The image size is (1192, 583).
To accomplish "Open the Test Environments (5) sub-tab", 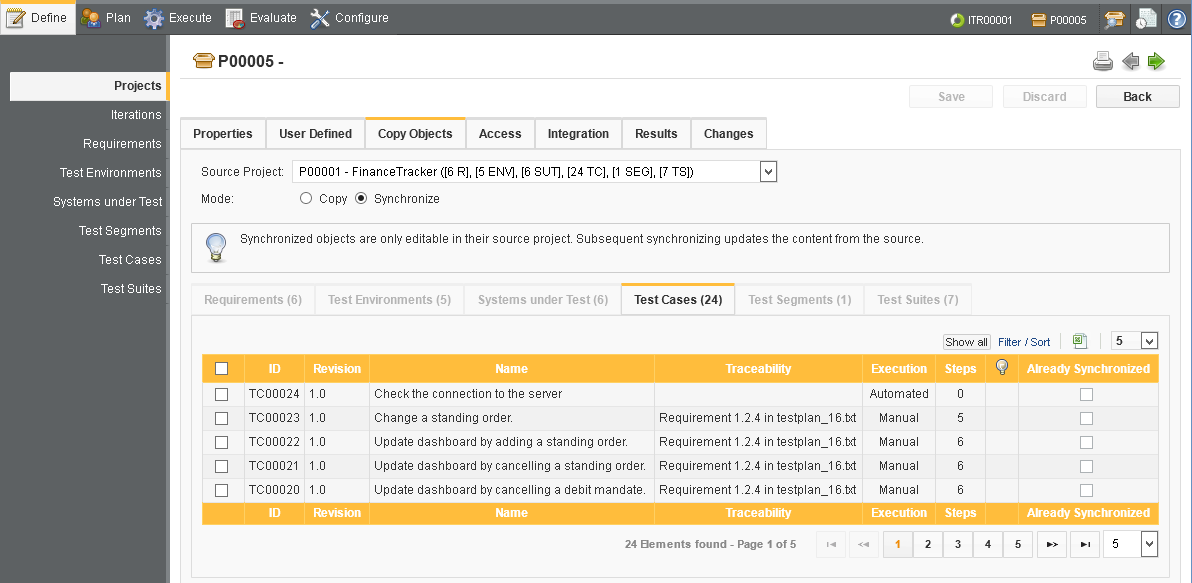I will click(x=389, y=299).
